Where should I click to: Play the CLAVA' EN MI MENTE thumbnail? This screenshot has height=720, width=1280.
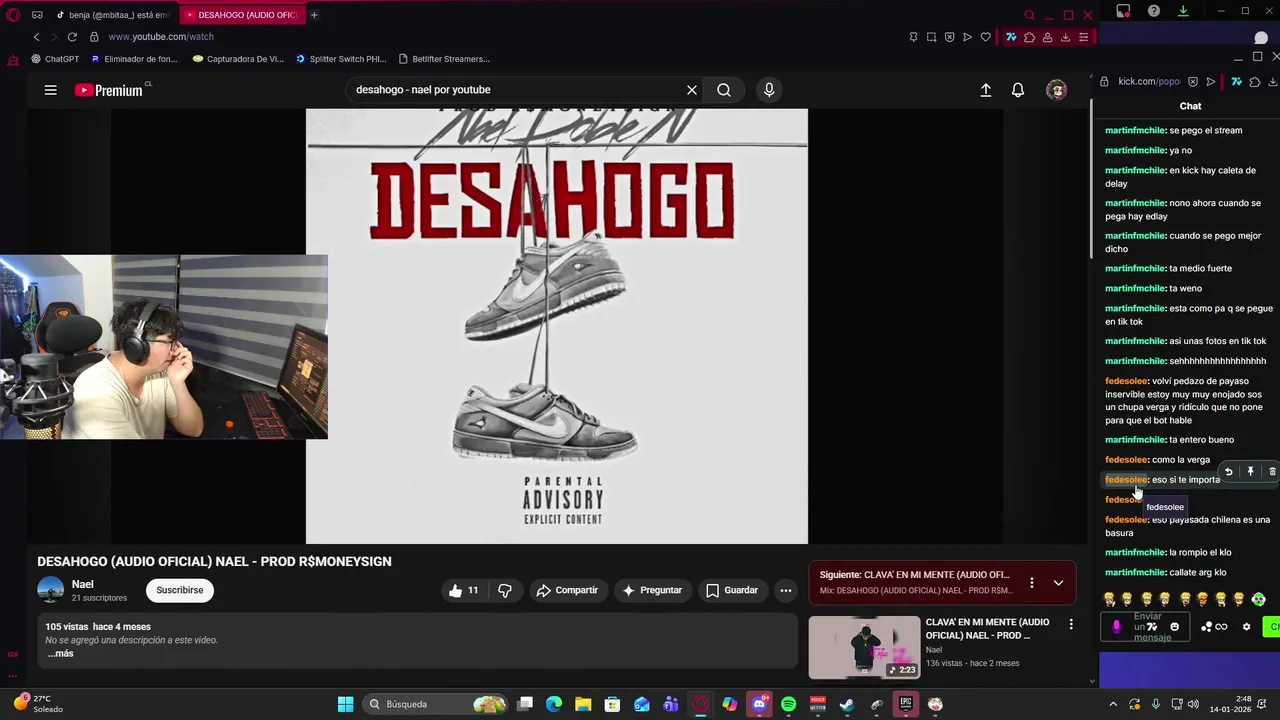(864, 647)
